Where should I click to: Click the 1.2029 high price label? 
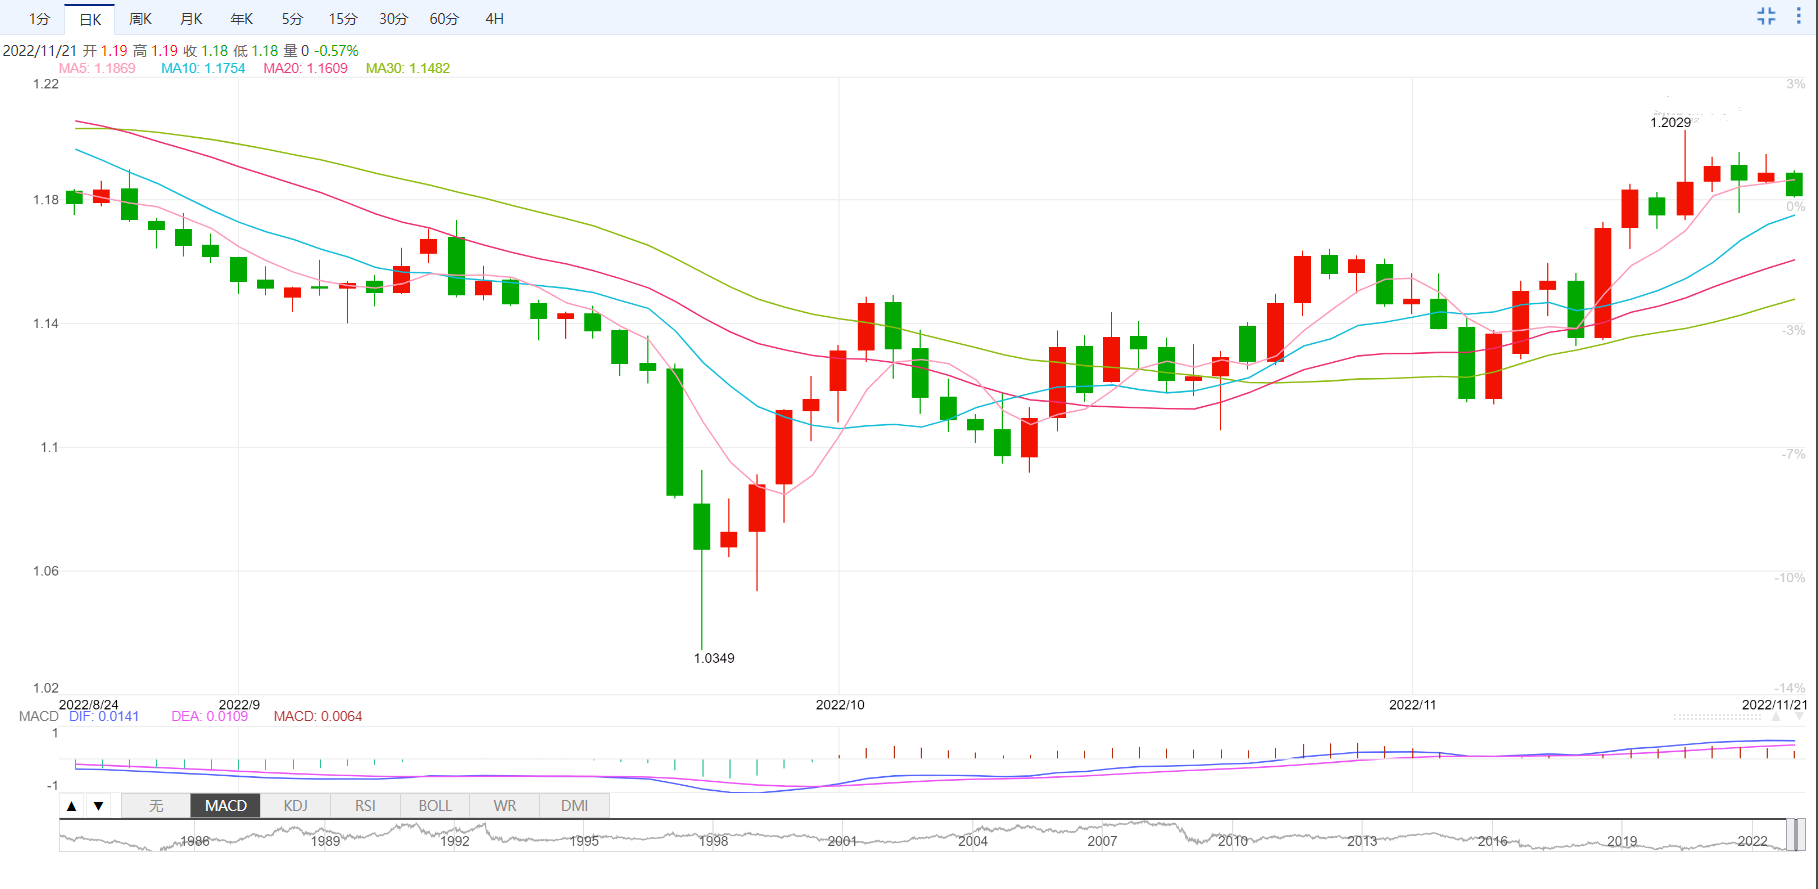click(x=1670, y=122)
